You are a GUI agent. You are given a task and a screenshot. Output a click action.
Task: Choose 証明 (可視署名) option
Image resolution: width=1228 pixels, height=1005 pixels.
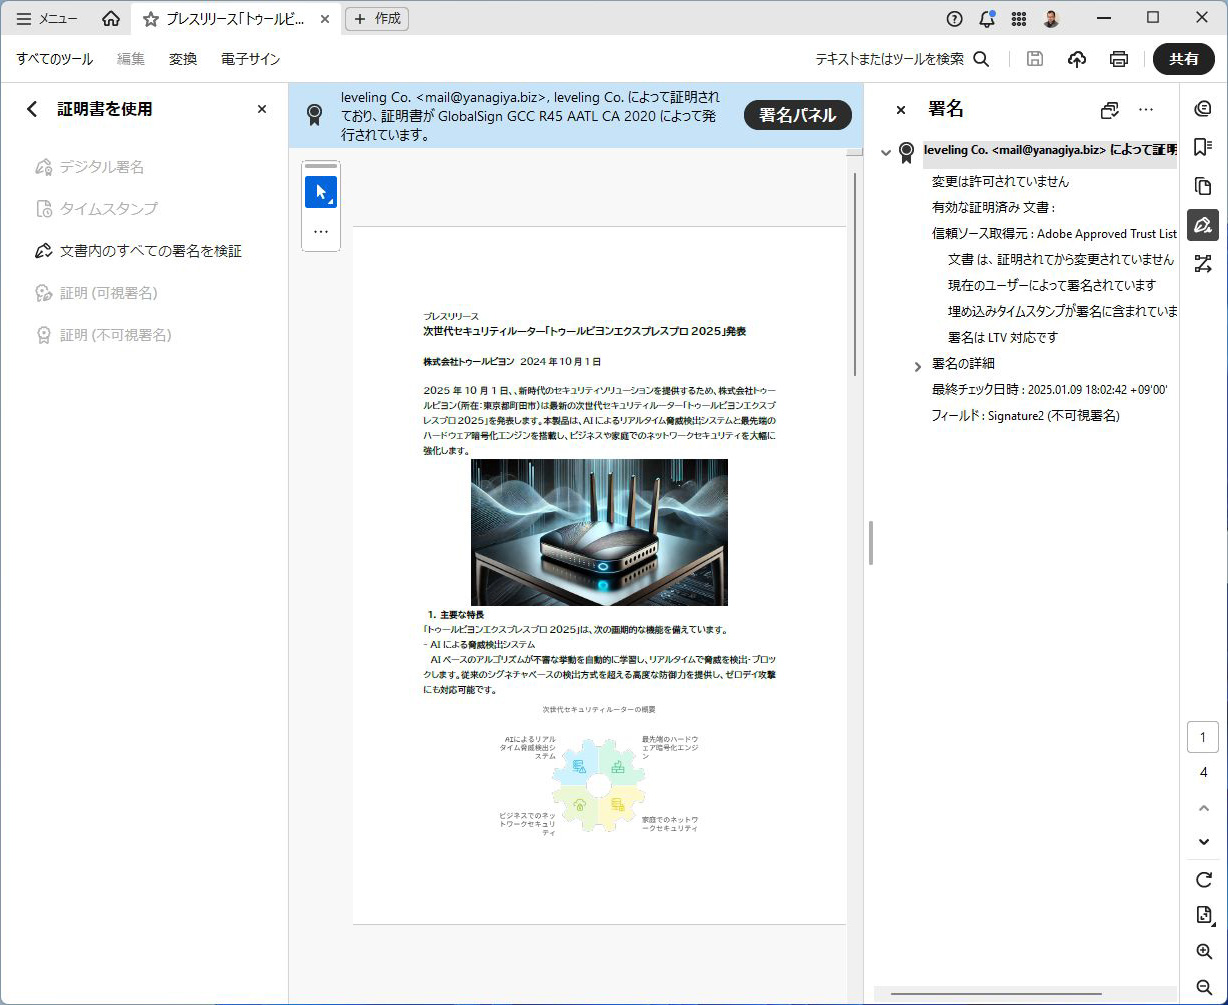[x=96, y=293]
